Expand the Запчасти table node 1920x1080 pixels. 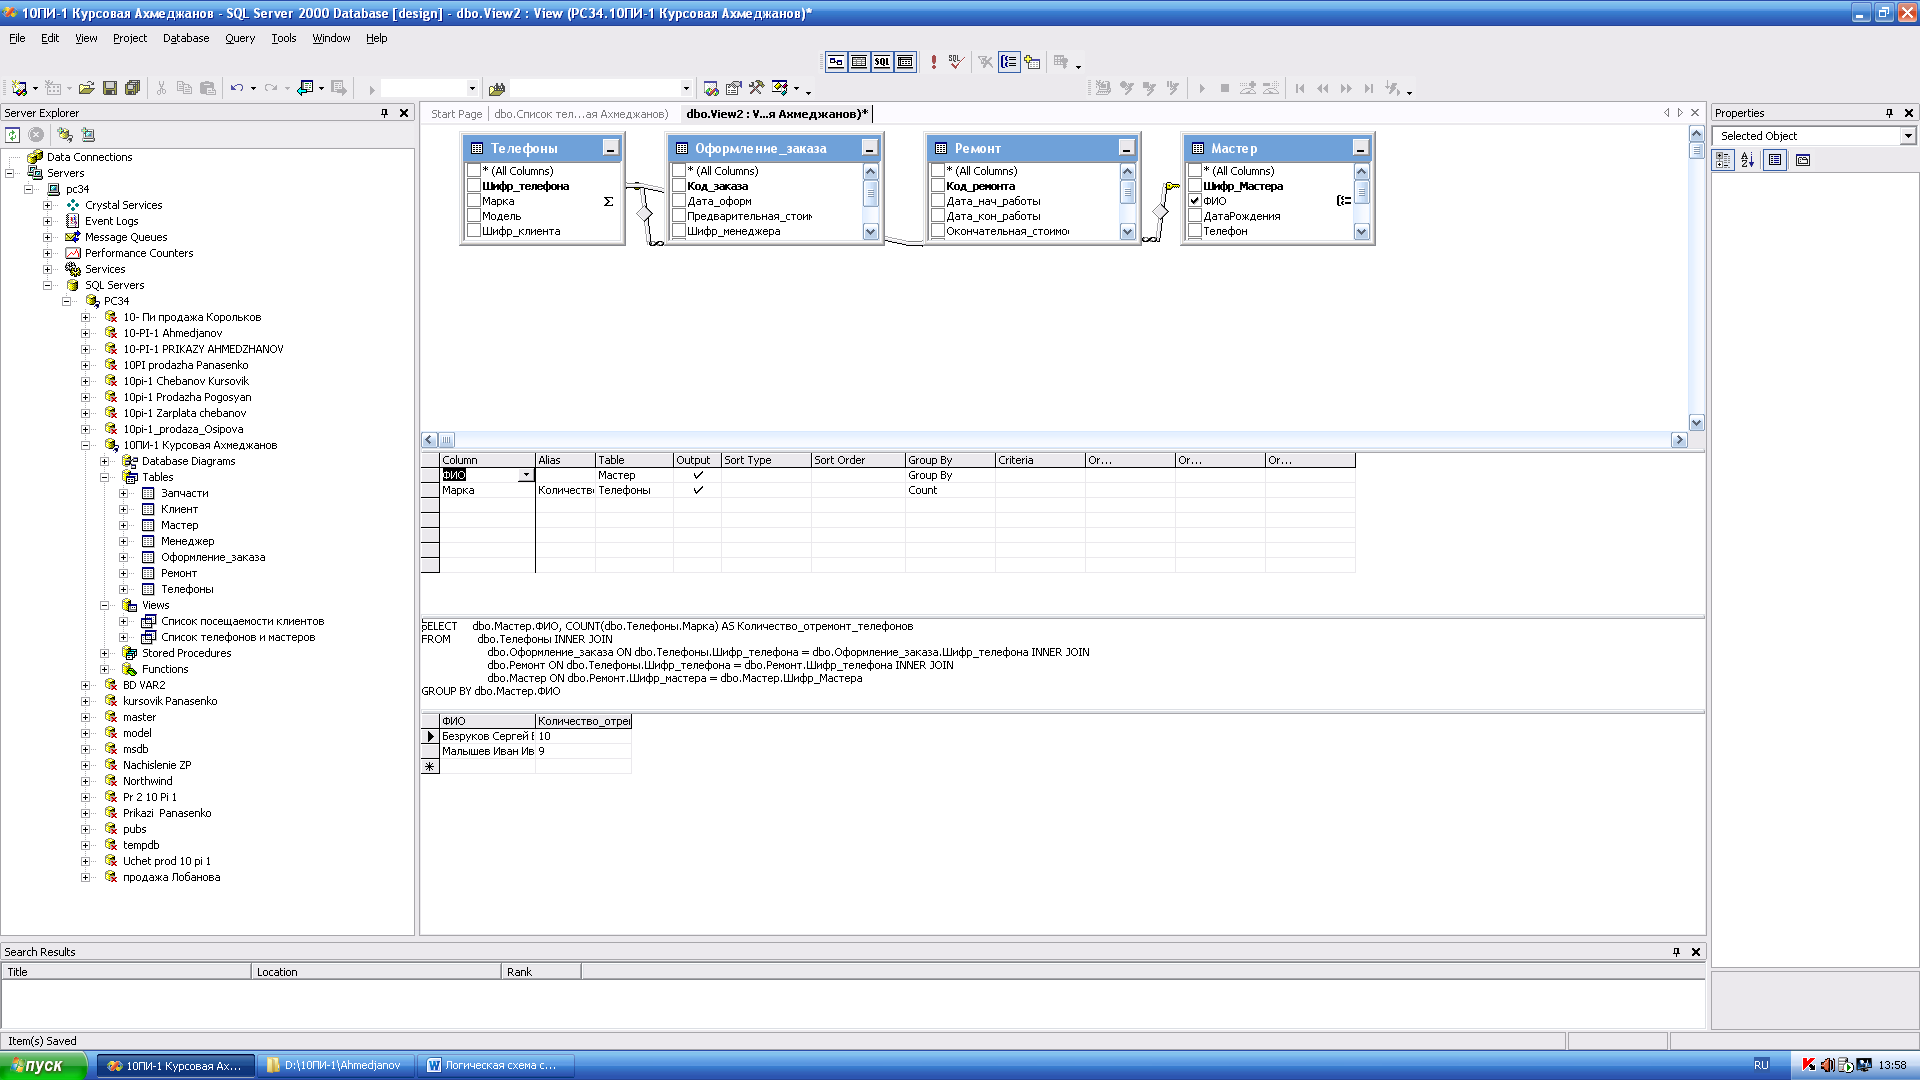(124, 493)
